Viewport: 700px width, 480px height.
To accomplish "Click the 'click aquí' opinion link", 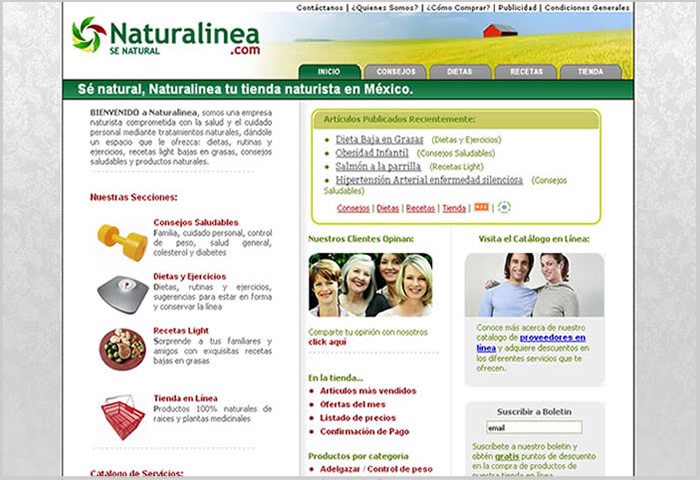I will [327, 342].
